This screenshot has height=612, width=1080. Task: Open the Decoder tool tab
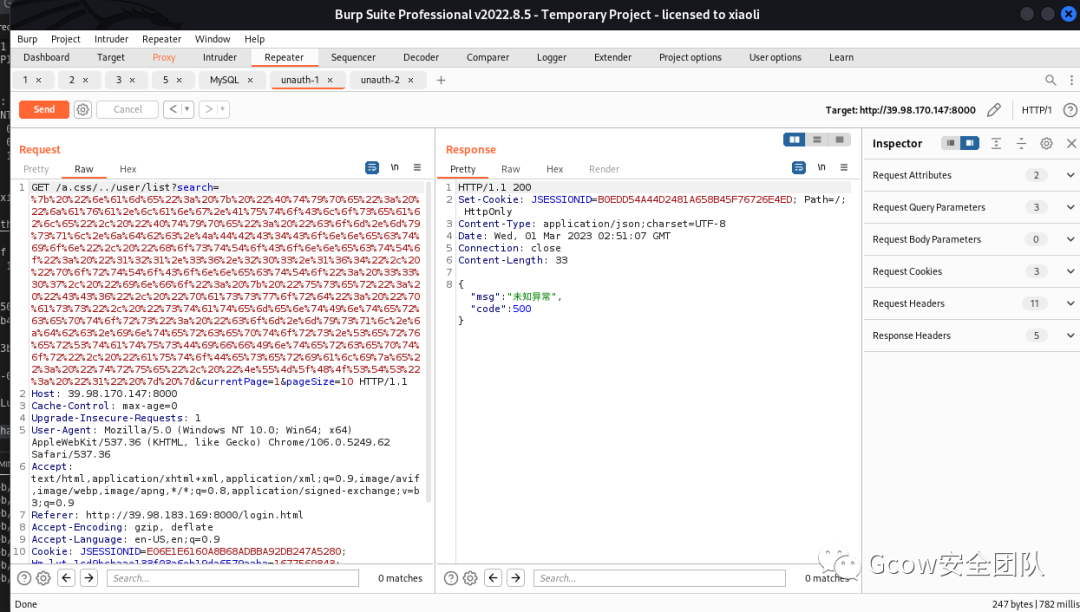(x=421, y=58)
